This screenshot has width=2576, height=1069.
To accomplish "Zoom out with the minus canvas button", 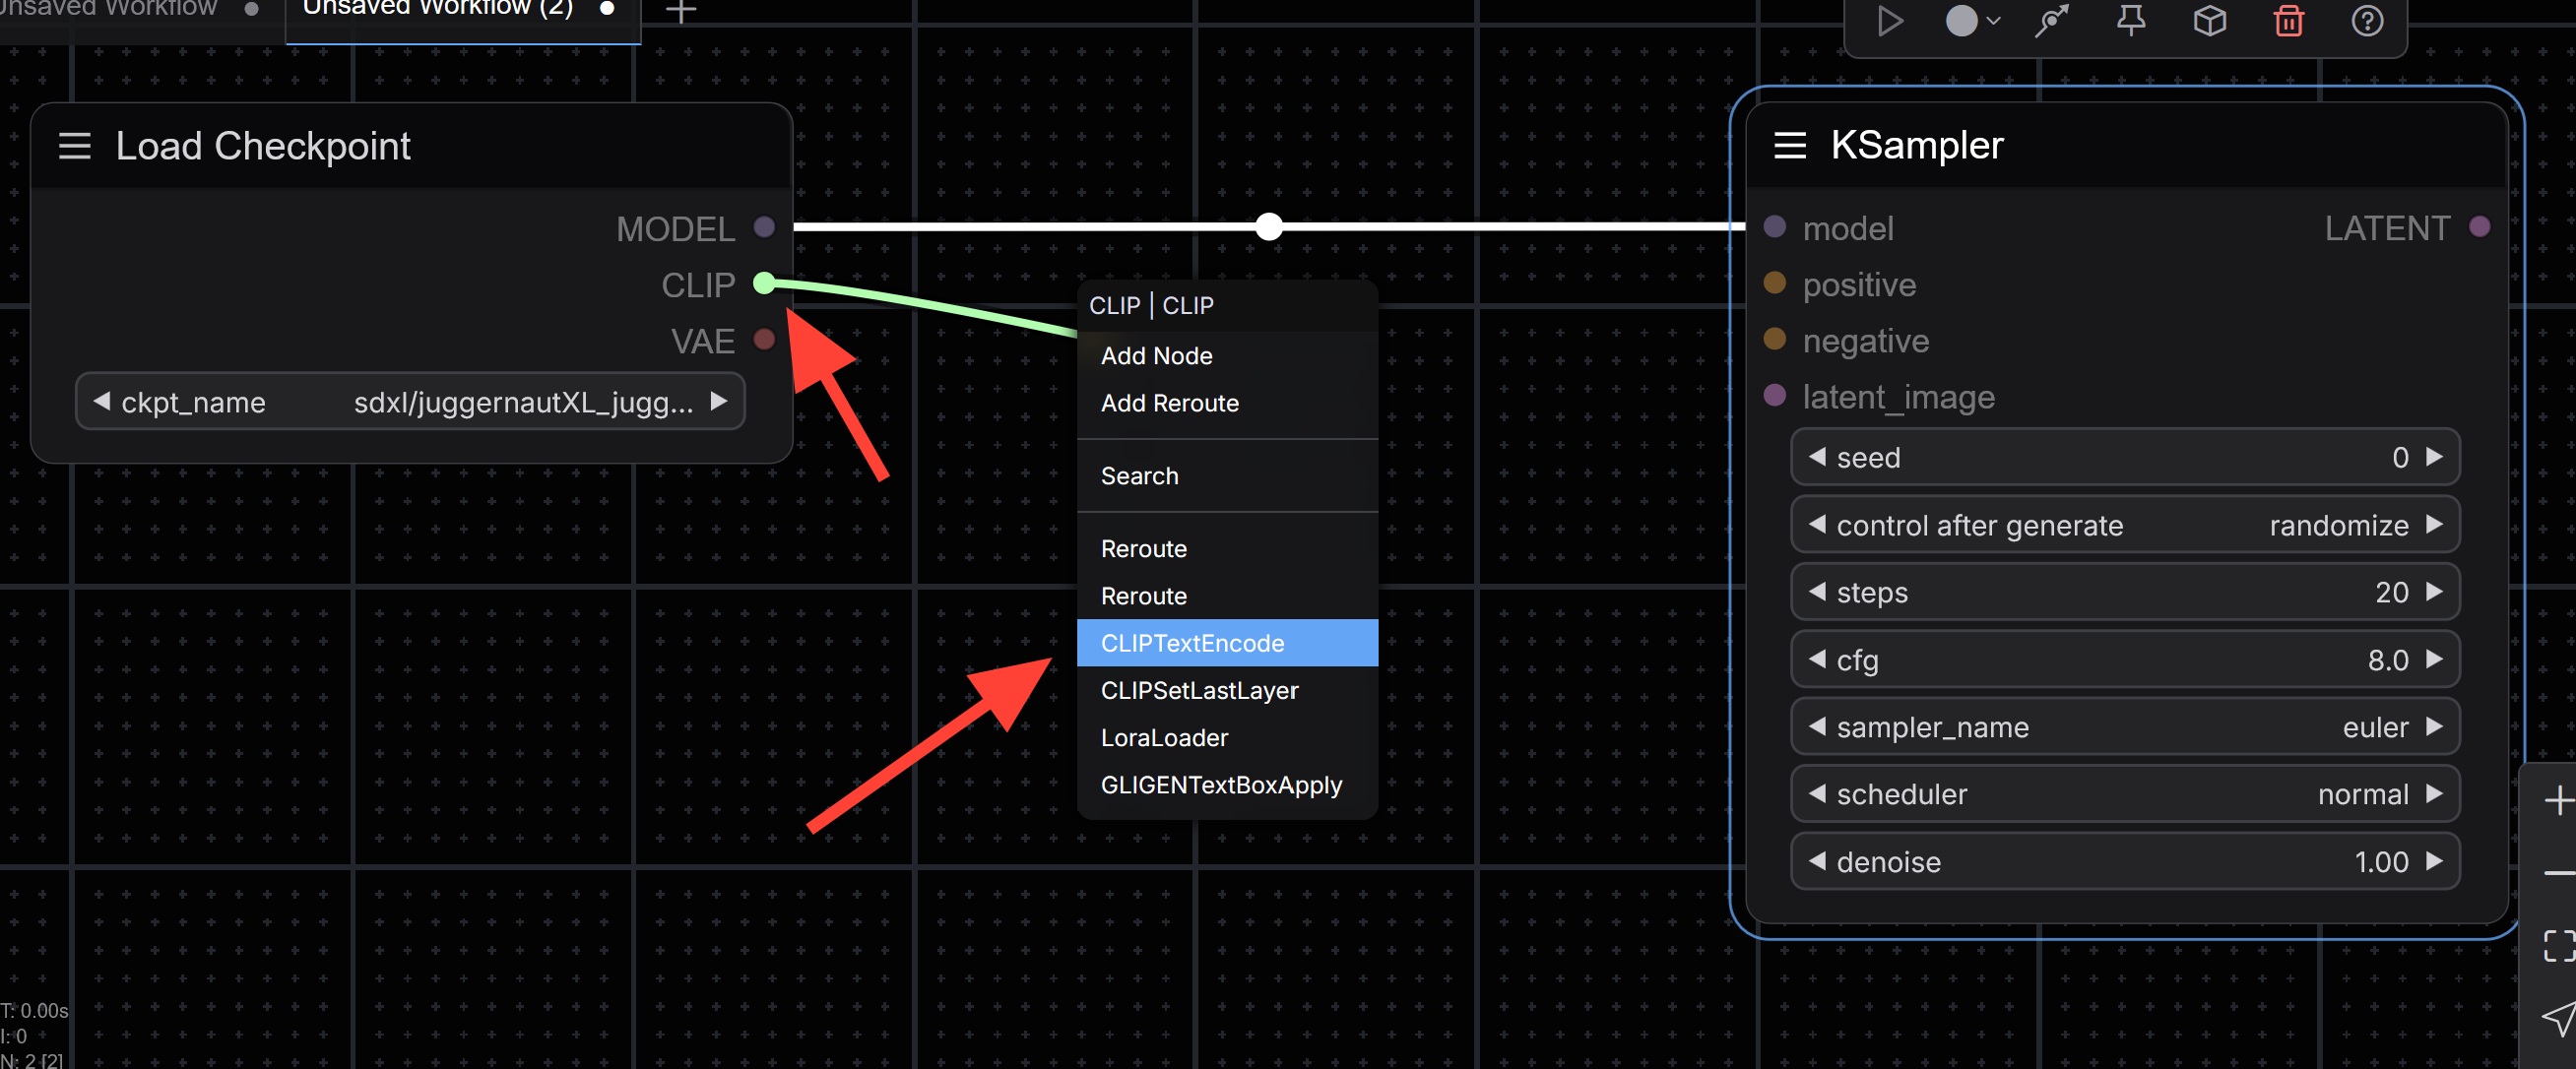I will click(2558, 873).
